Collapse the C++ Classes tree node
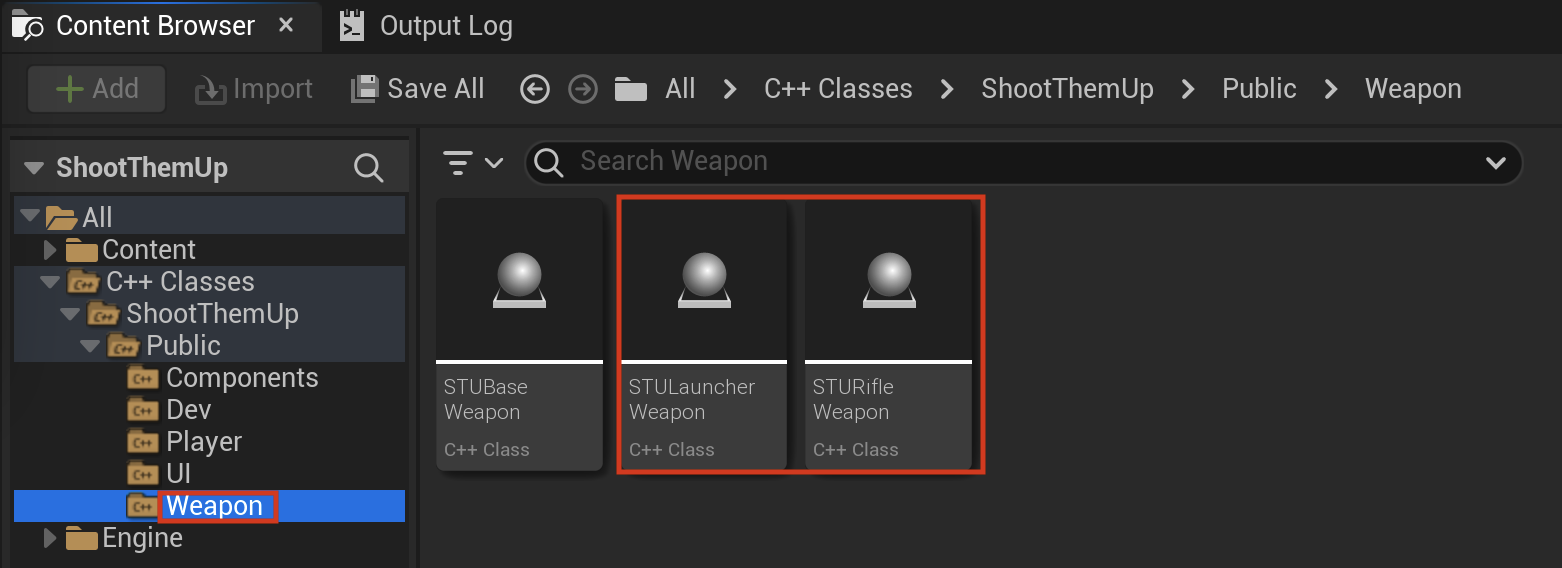The height and width of the screenshot is (568, 1562). pos(50,282)
